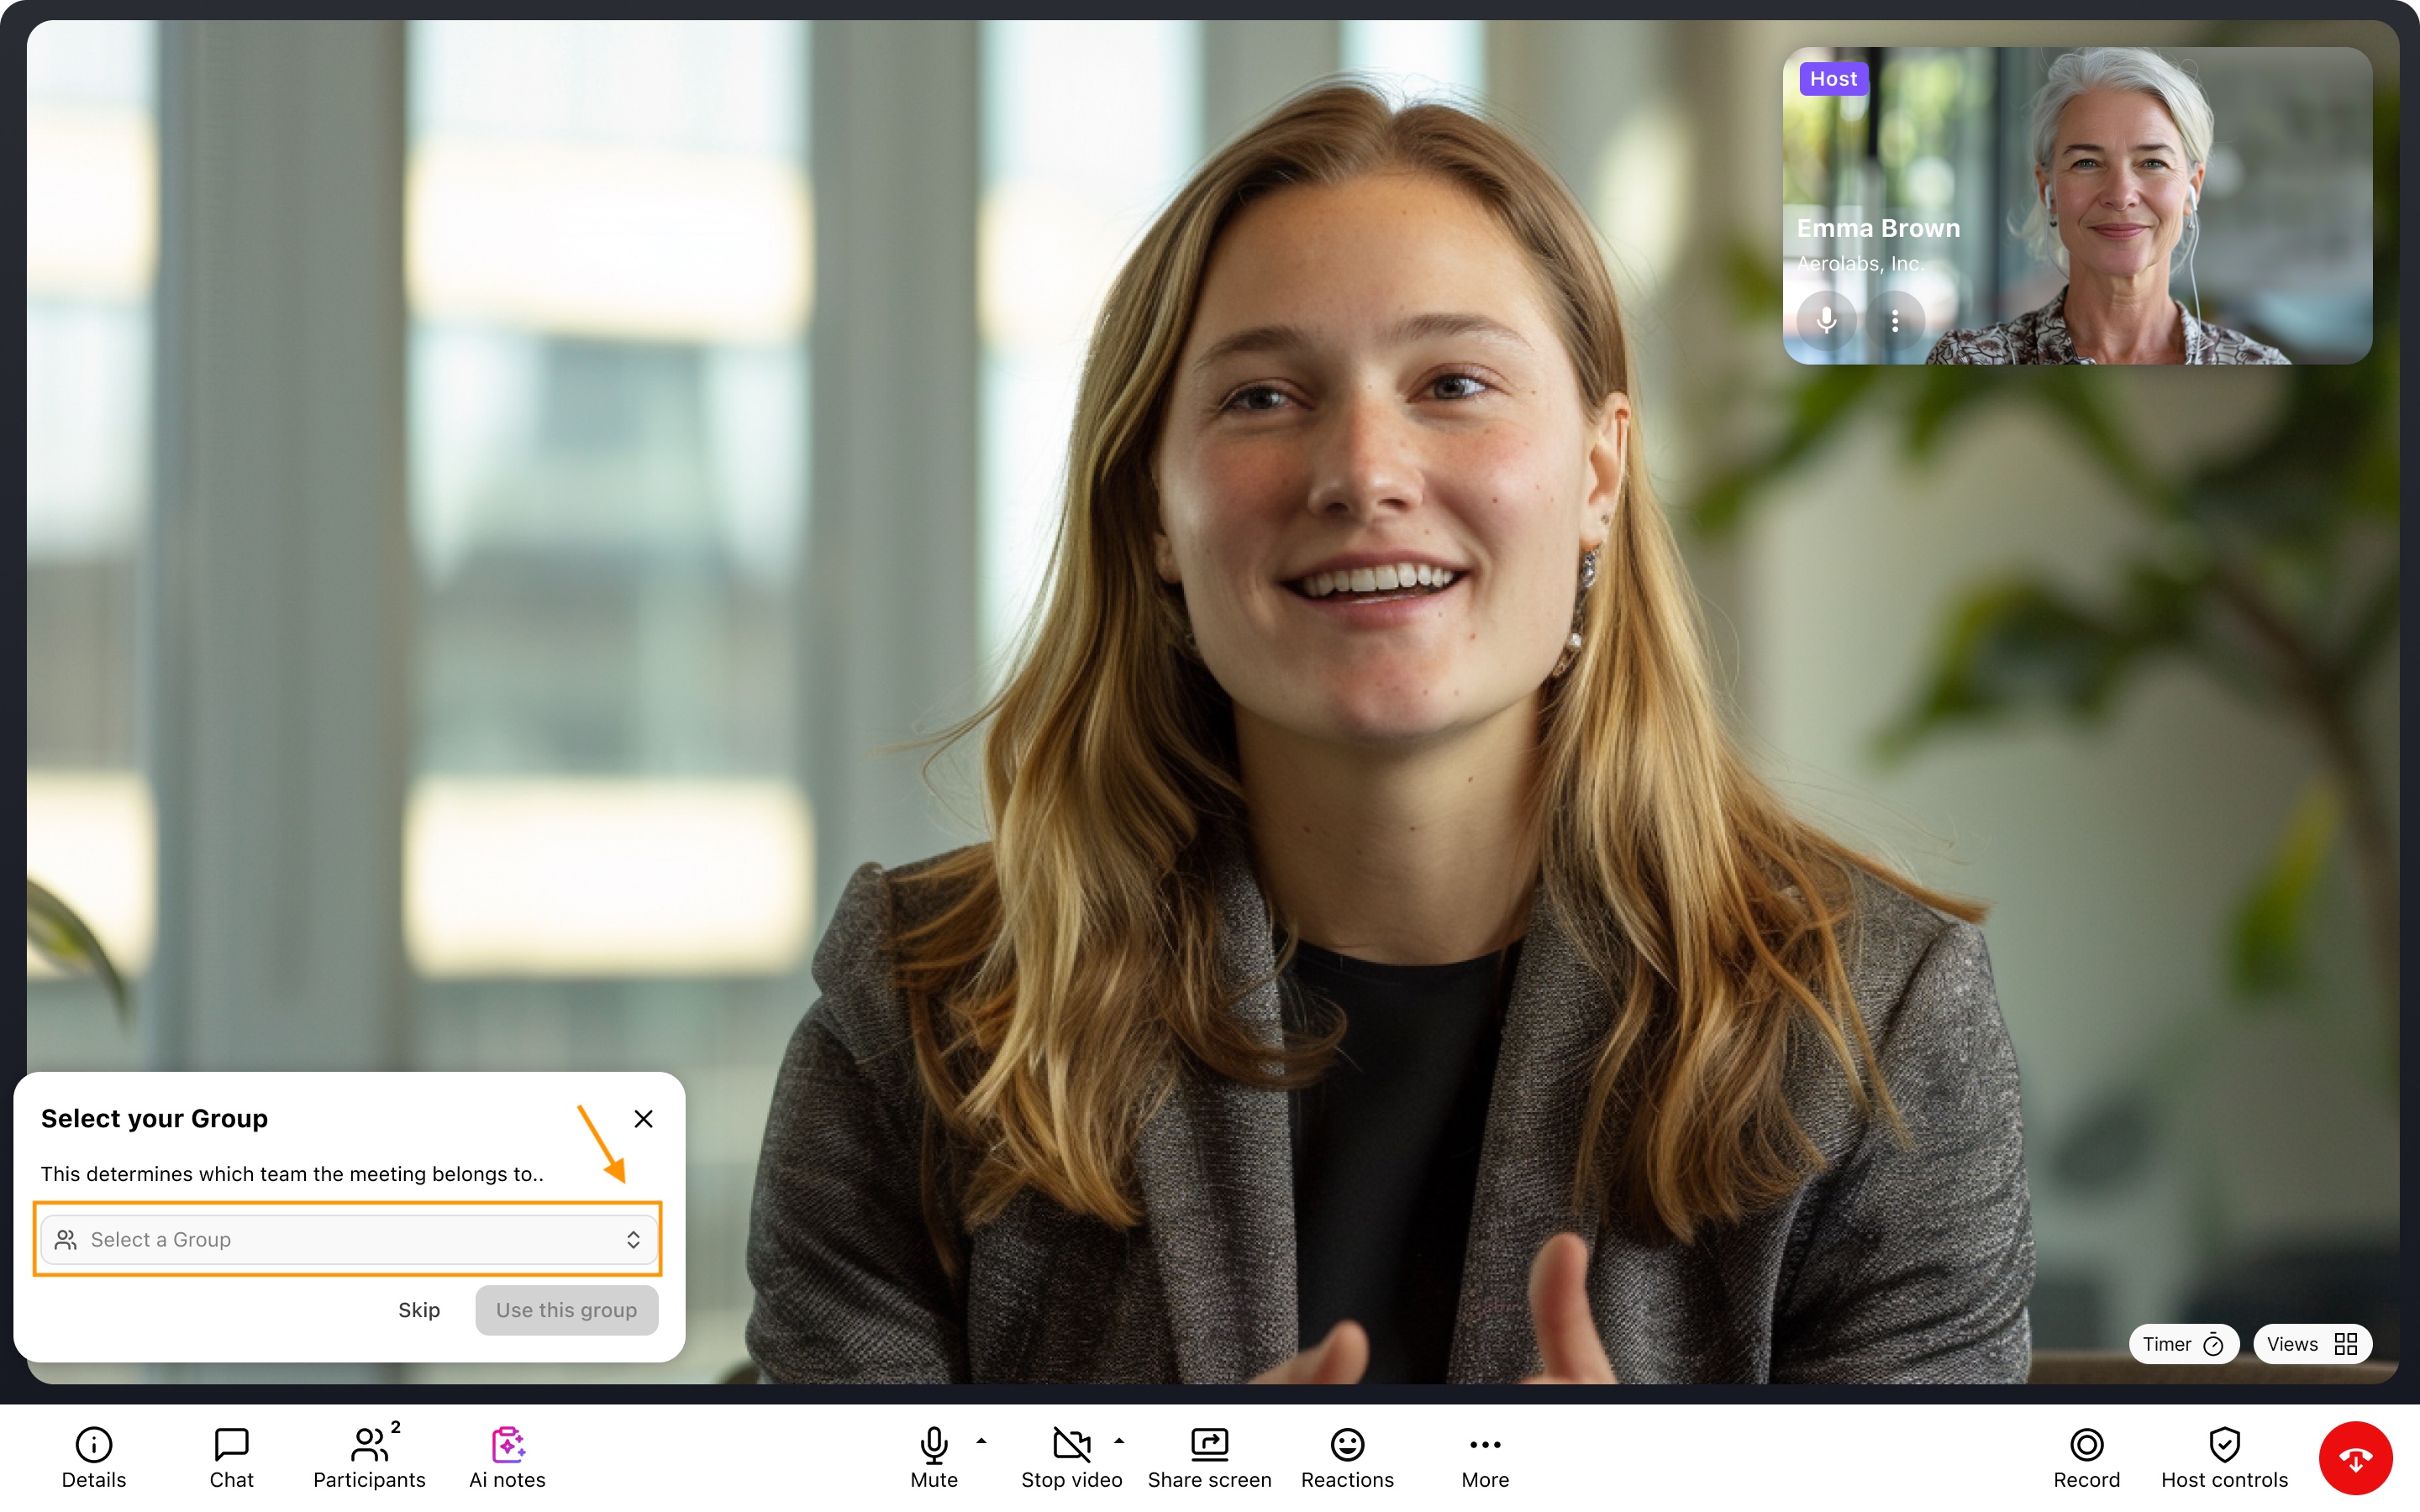Stop video camera
Screen dimensions: 2420x1512
[x=1071, y=1457]
